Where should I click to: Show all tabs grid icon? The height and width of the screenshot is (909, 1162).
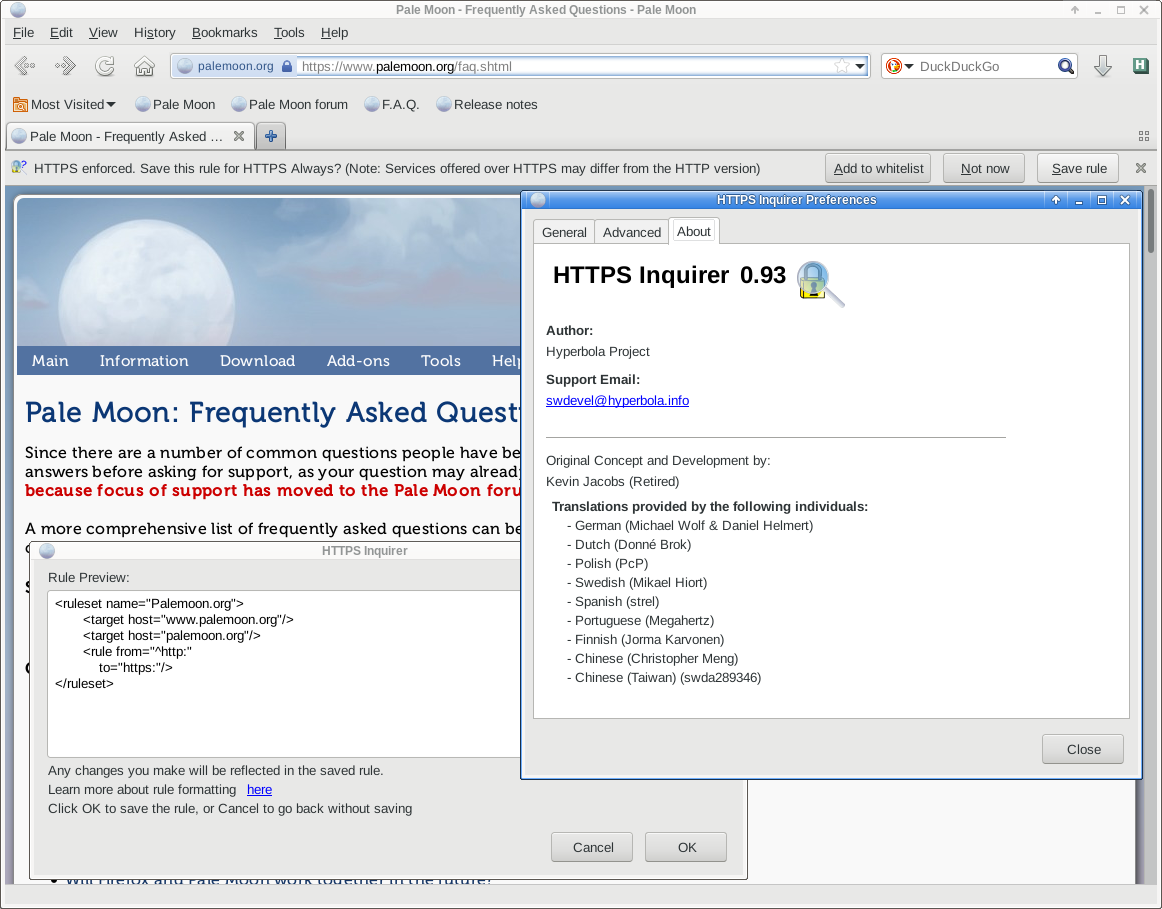[x=1144, y=136]
